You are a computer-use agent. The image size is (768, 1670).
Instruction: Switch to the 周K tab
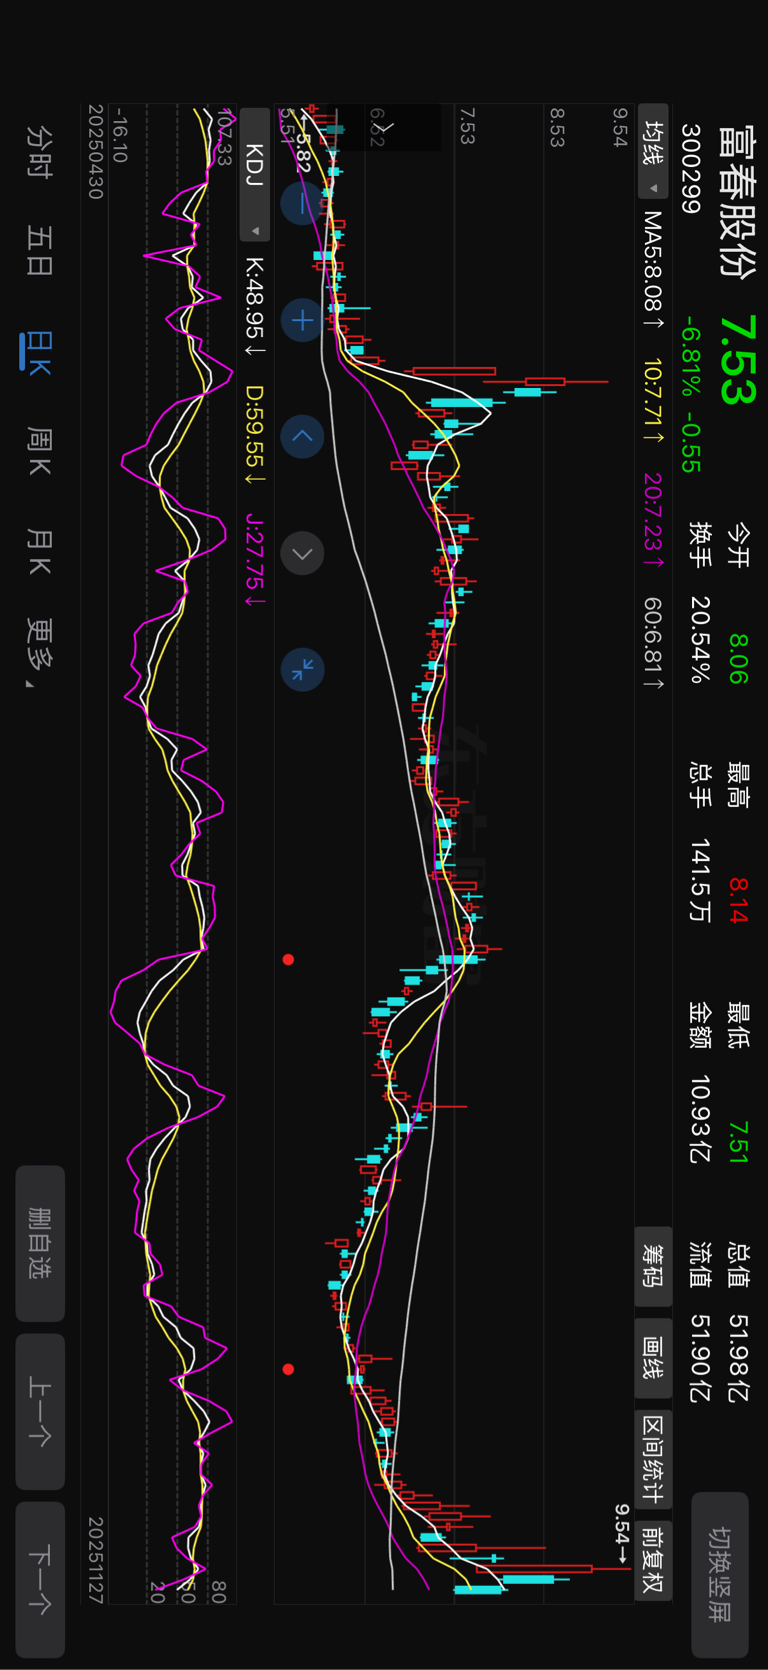pos(40,451)
